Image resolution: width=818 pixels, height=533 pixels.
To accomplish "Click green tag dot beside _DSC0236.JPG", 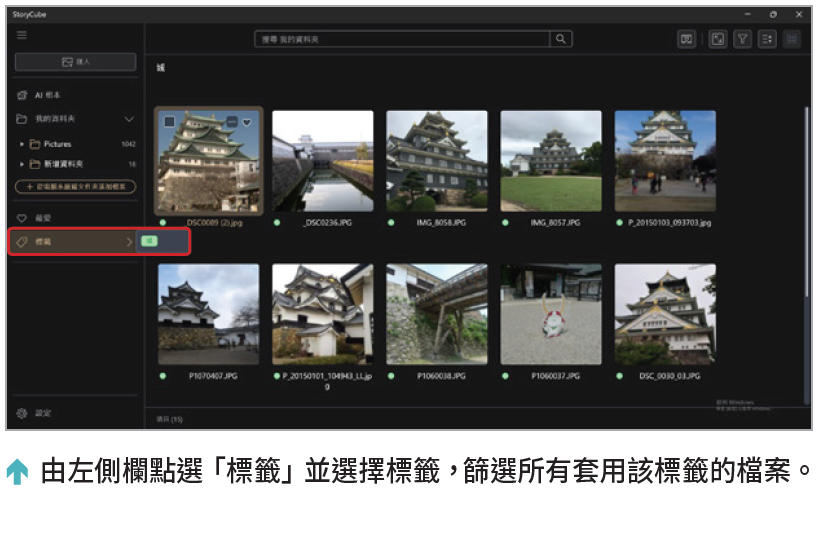I will point(277,223).
